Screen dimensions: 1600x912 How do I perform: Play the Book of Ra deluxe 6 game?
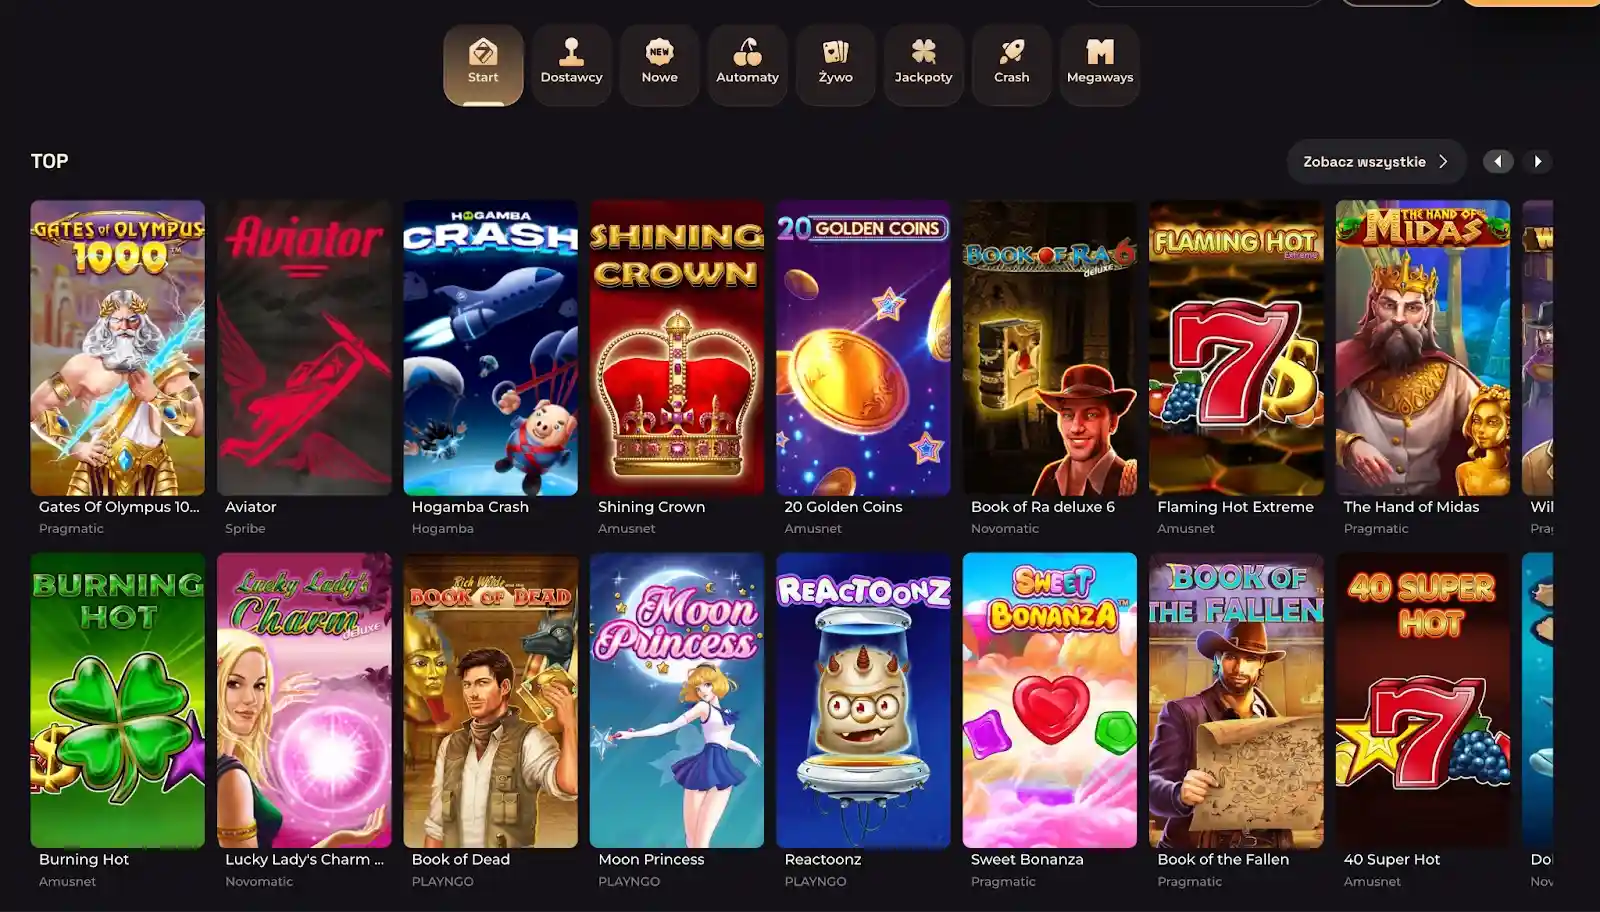[1049, 348]
